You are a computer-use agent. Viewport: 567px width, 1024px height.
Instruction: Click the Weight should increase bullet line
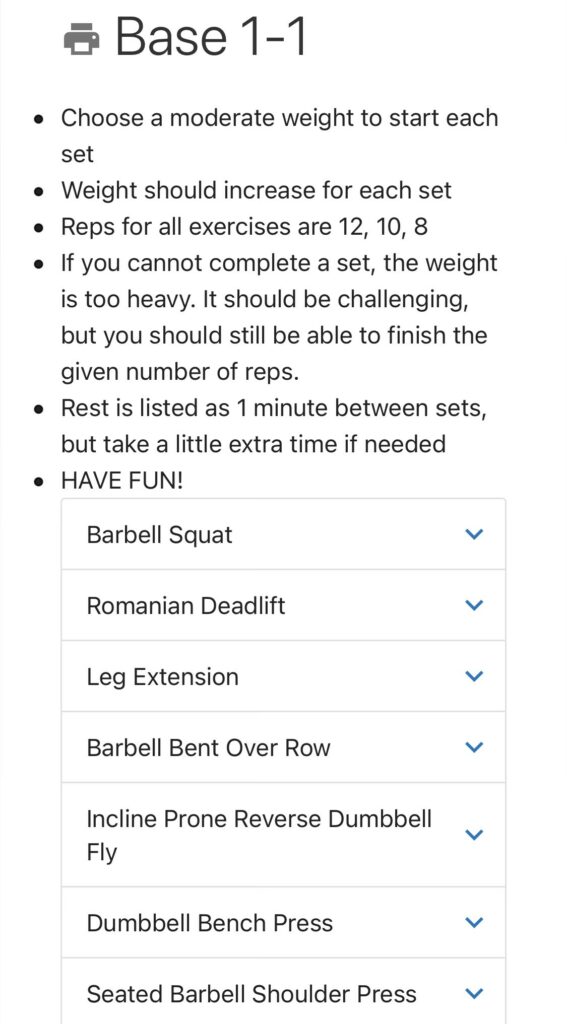tap(256, 191)
